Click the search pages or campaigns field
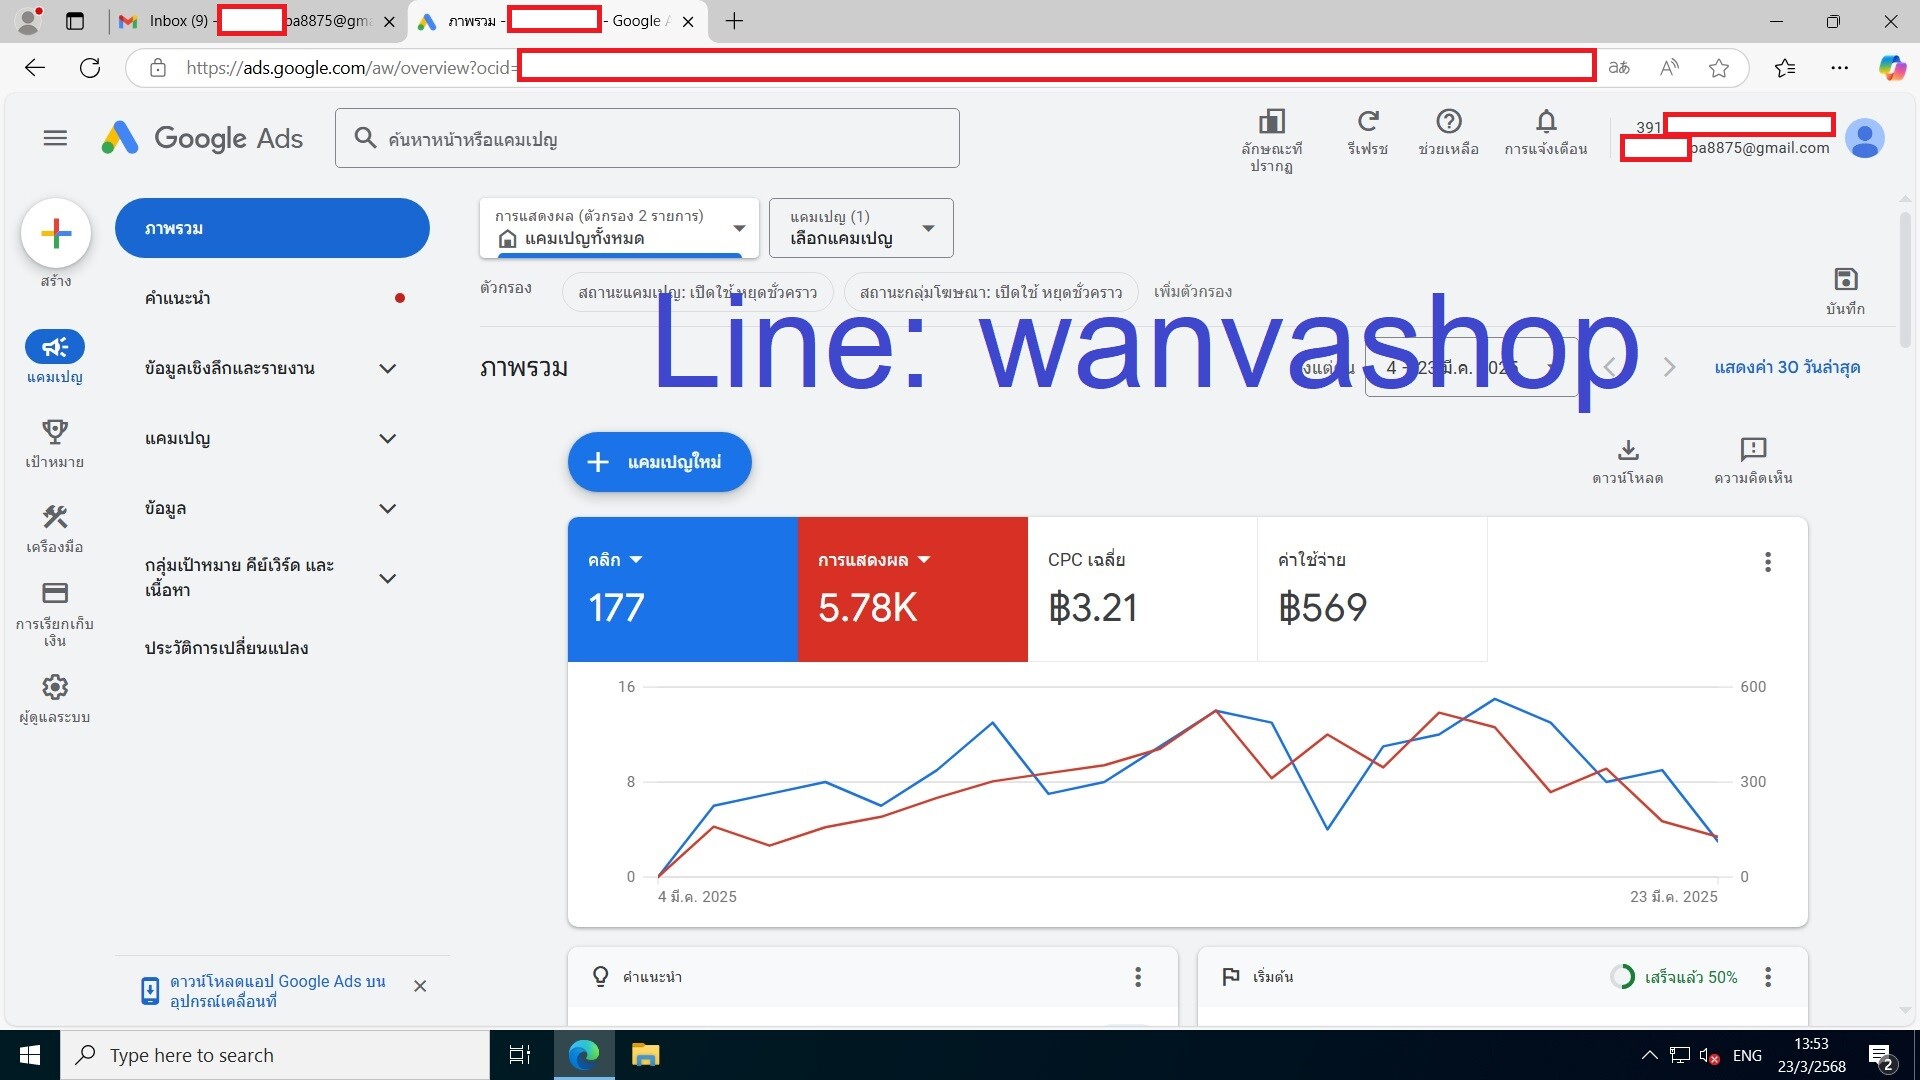This screenshot has height=1080, width=1920. [647, 138]
